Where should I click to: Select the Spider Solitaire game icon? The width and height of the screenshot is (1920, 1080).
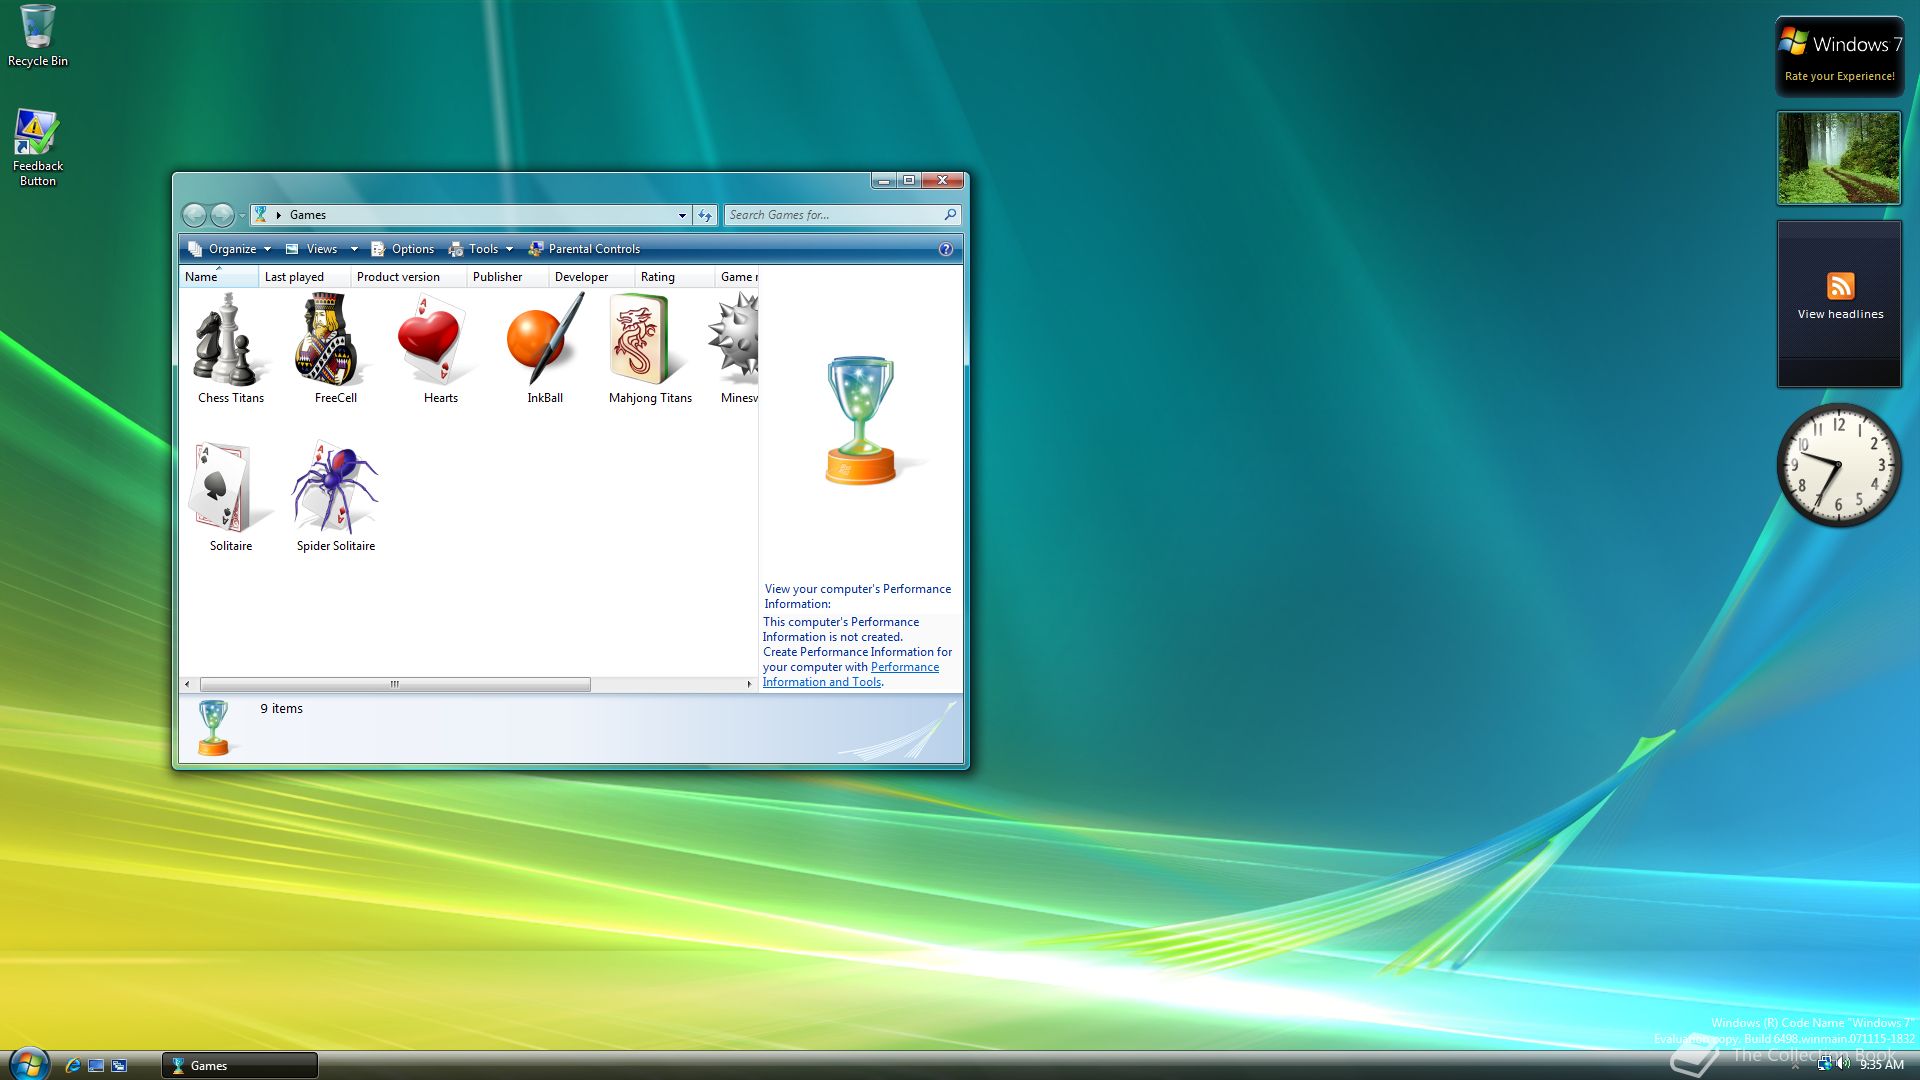click(335, 488)
